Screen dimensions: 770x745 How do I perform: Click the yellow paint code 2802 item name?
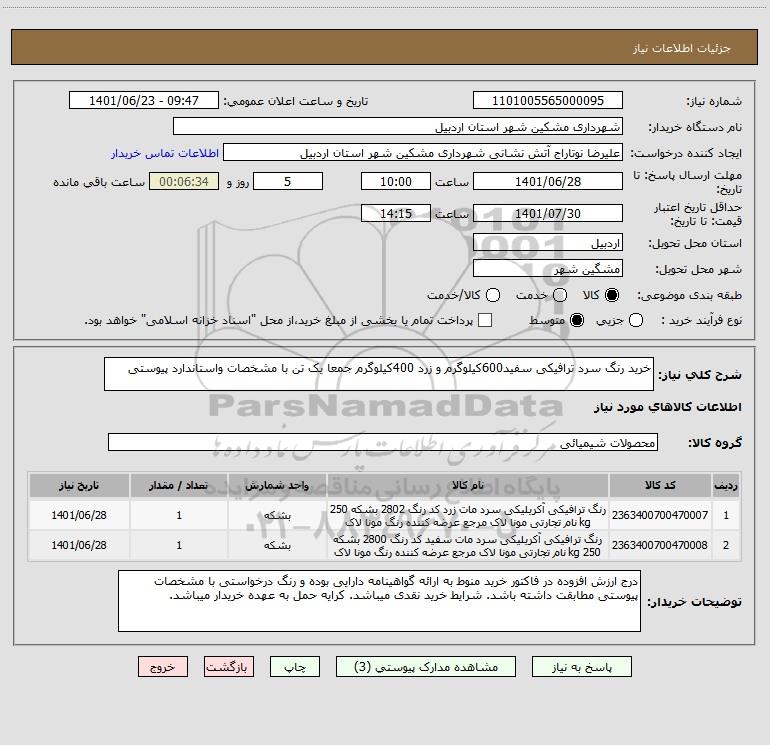(468, 516)
